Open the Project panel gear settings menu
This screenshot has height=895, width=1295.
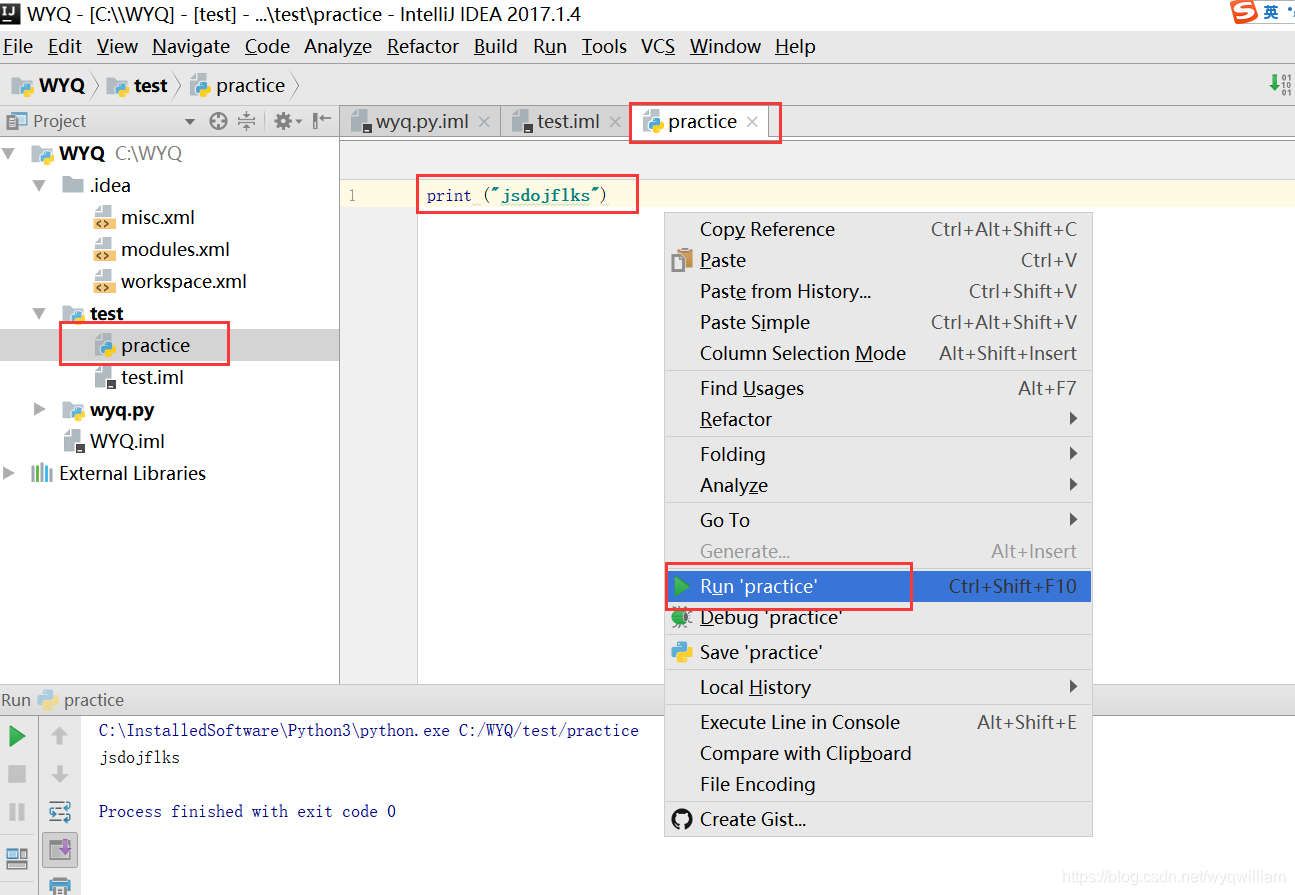tap(287, 121)
